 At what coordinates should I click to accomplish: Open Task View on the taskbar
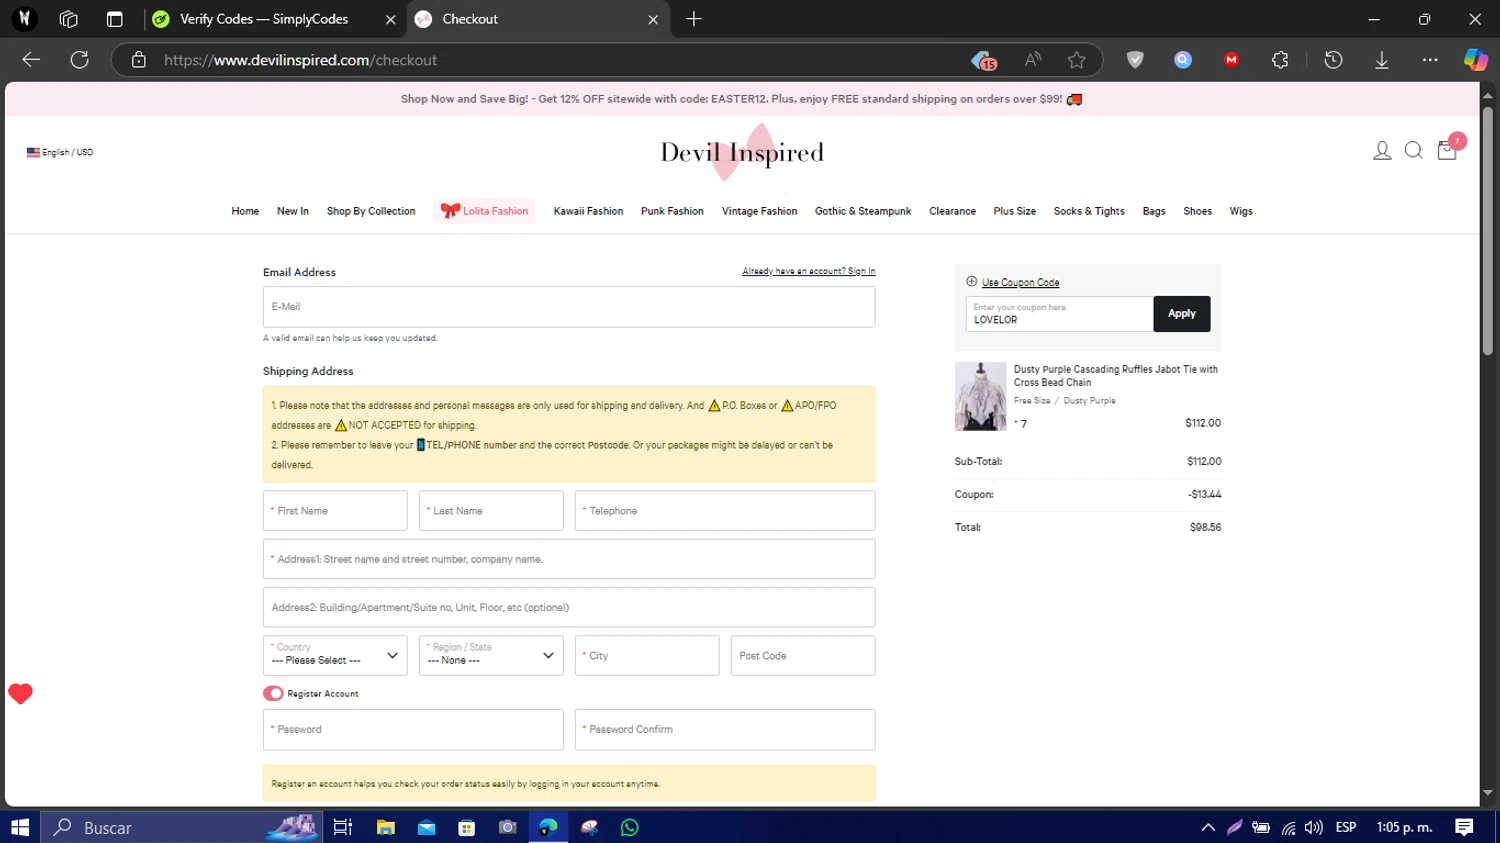tap(343, 827)
